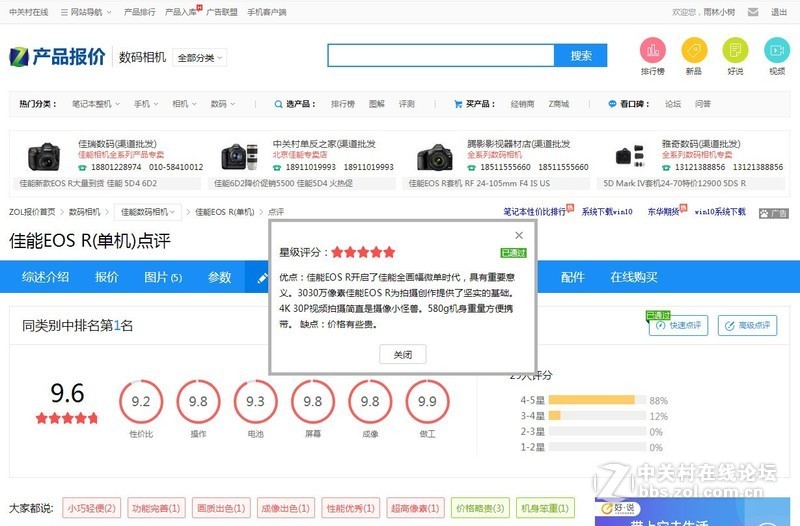Expand the 全部分类 dropdown

point(199,58)
